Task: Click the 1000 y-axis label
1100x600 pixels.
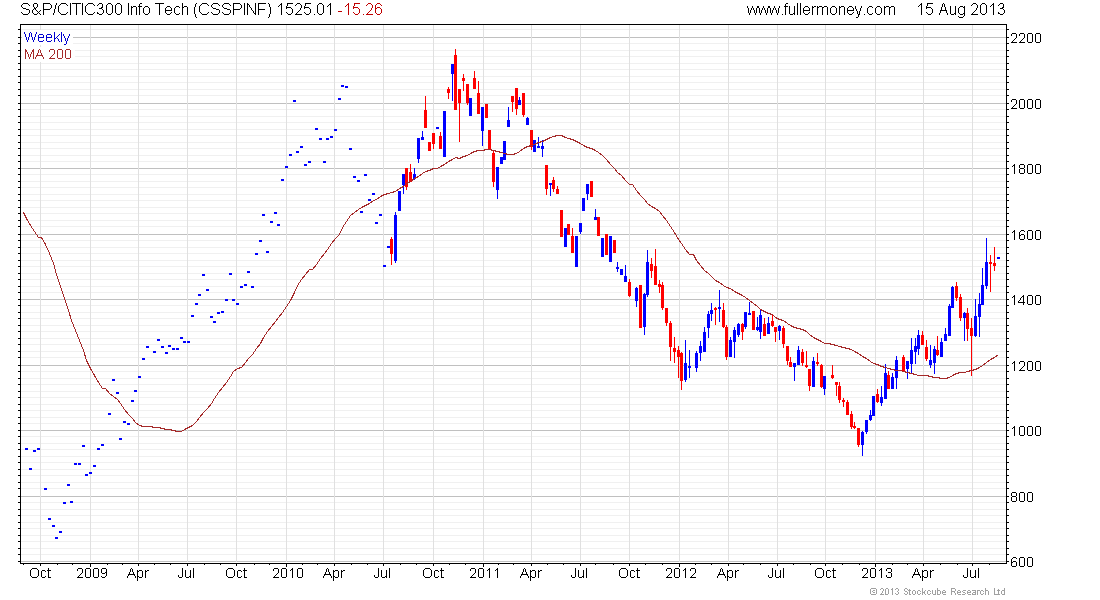Action: click(1026, 432)
